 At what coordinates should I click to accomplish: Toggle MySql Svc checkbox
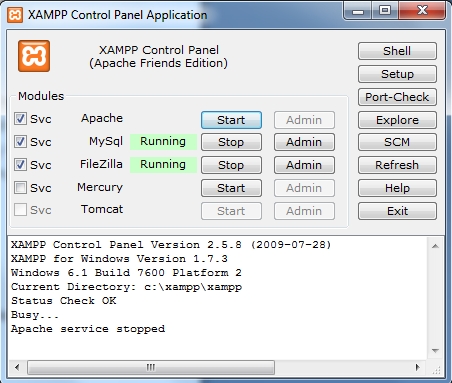pyautogui.click(x=20, y=142)
